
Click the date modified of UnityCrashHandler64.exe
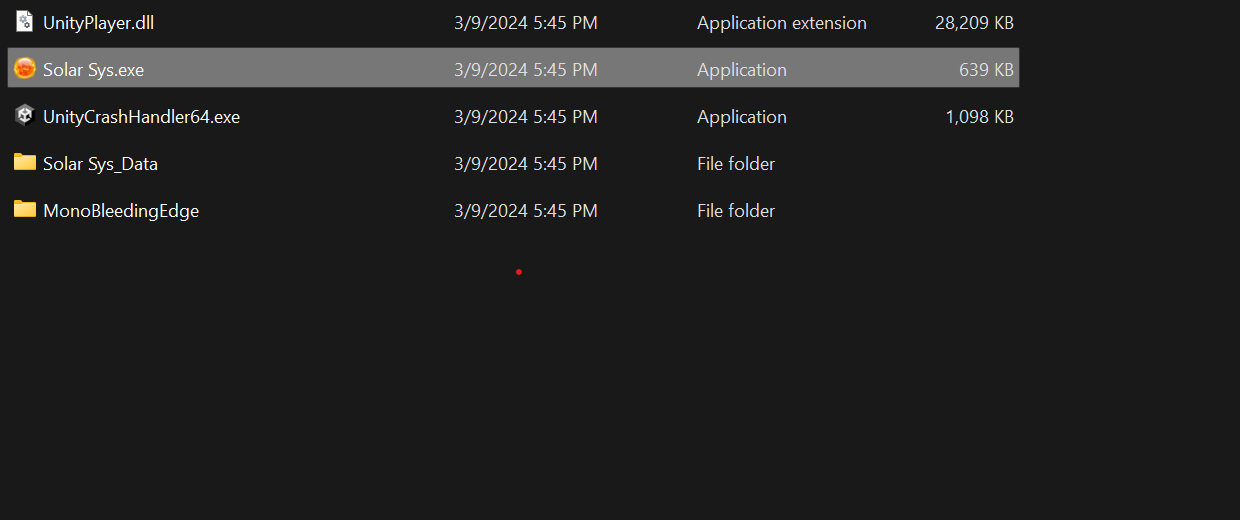click(525, 117)
